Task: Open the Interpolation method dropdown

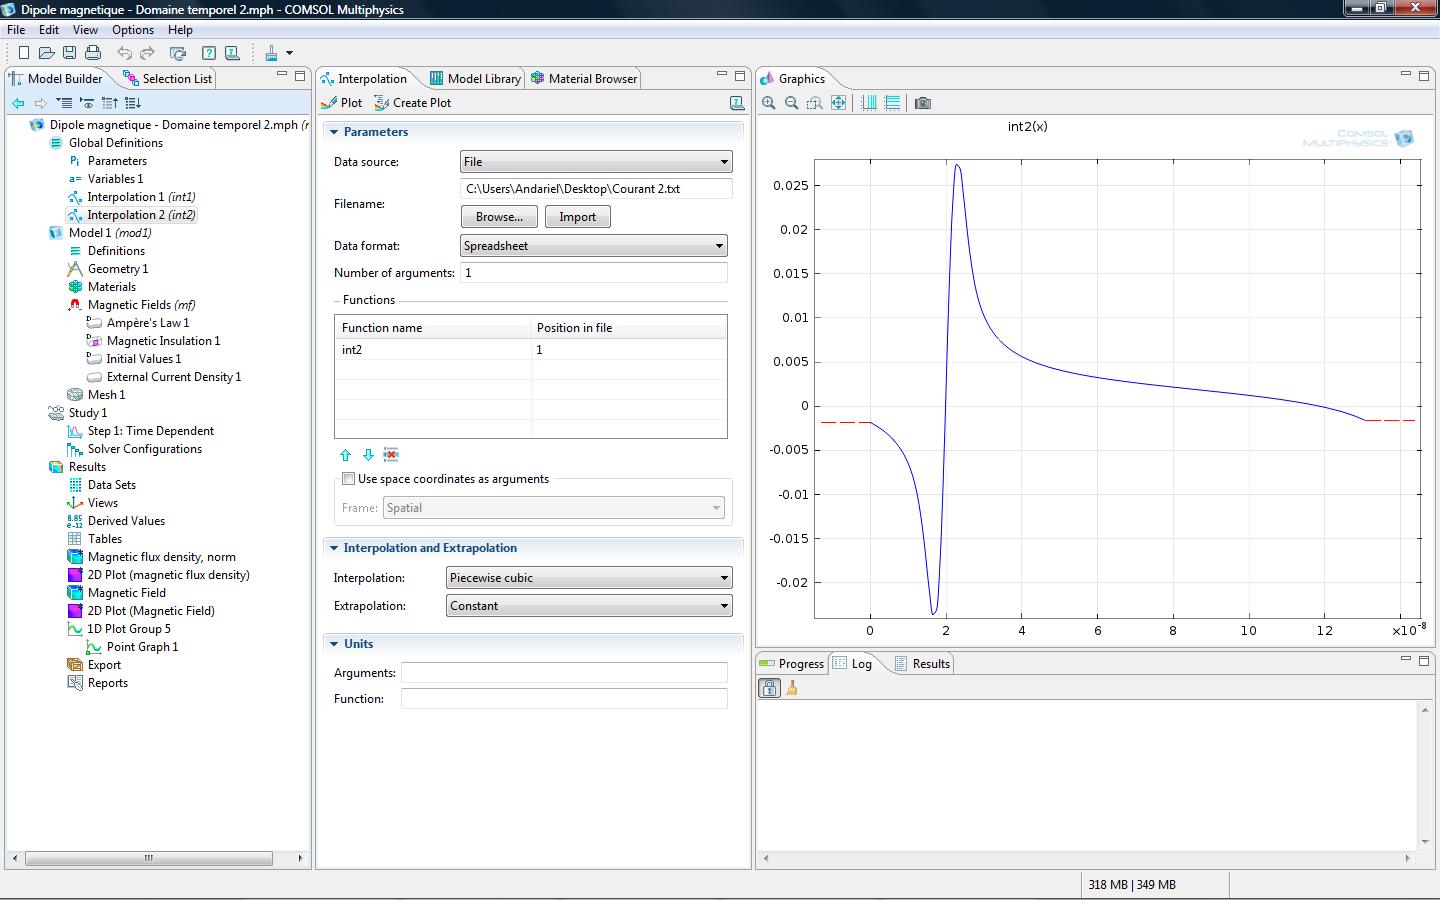Action: click(x=589, y=578)
